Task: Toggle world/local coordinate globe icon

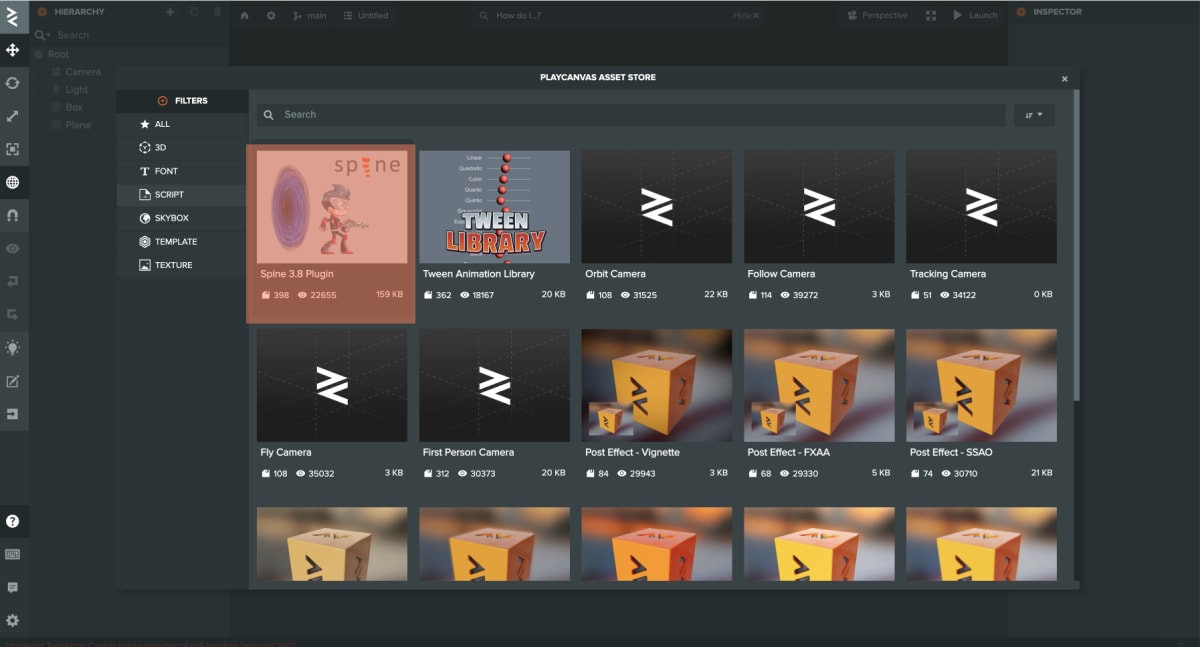Action: (x=12, y=182)
